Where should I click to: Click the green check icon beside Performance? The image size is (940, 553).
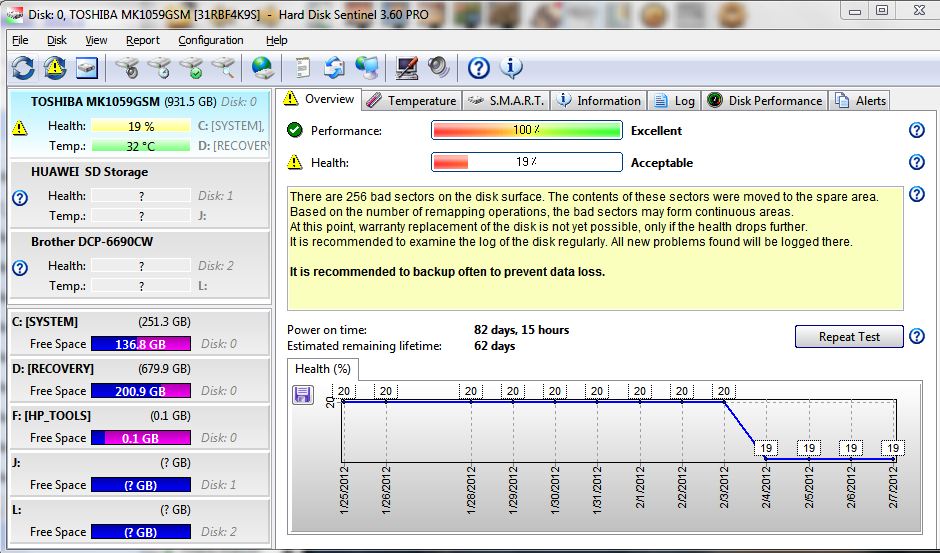[294, 130]
